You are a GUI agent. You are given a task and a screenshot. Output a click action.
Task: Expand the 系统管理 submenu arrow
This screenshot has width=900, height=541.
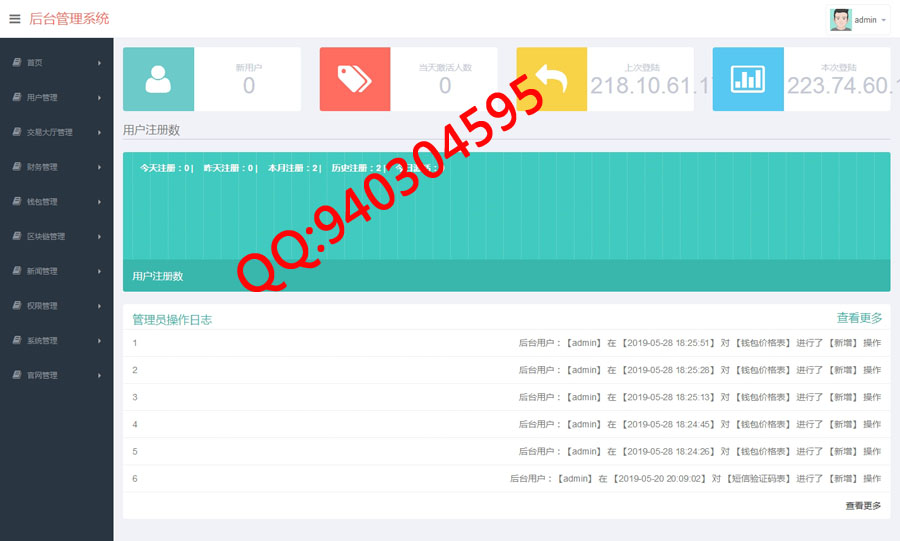click(100, 341)
